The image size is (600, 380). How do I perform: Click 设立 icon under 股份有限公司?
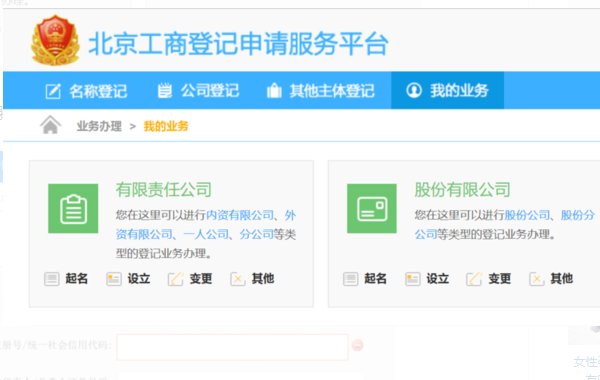coord(412,279)
